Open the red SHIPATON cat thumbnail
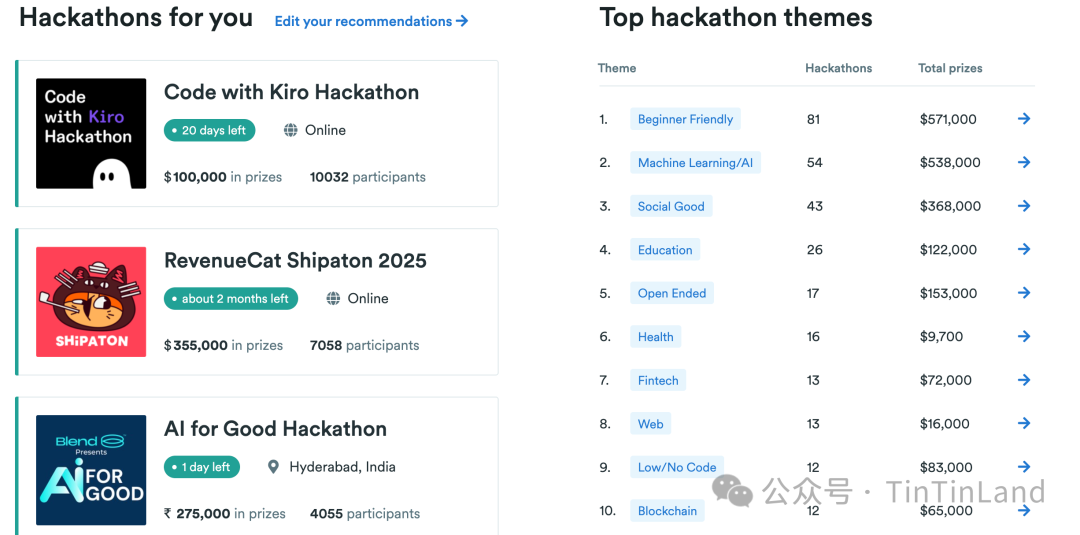 tap(91, 302)
